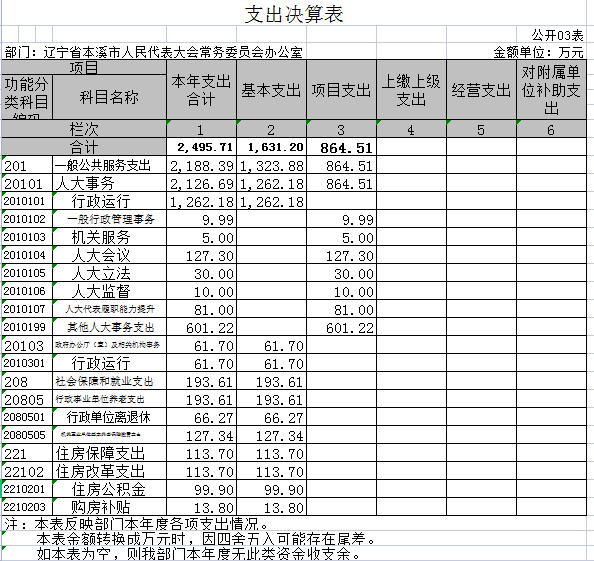Click the 上缴上级支出 header cell

click(x=411, y=90)
